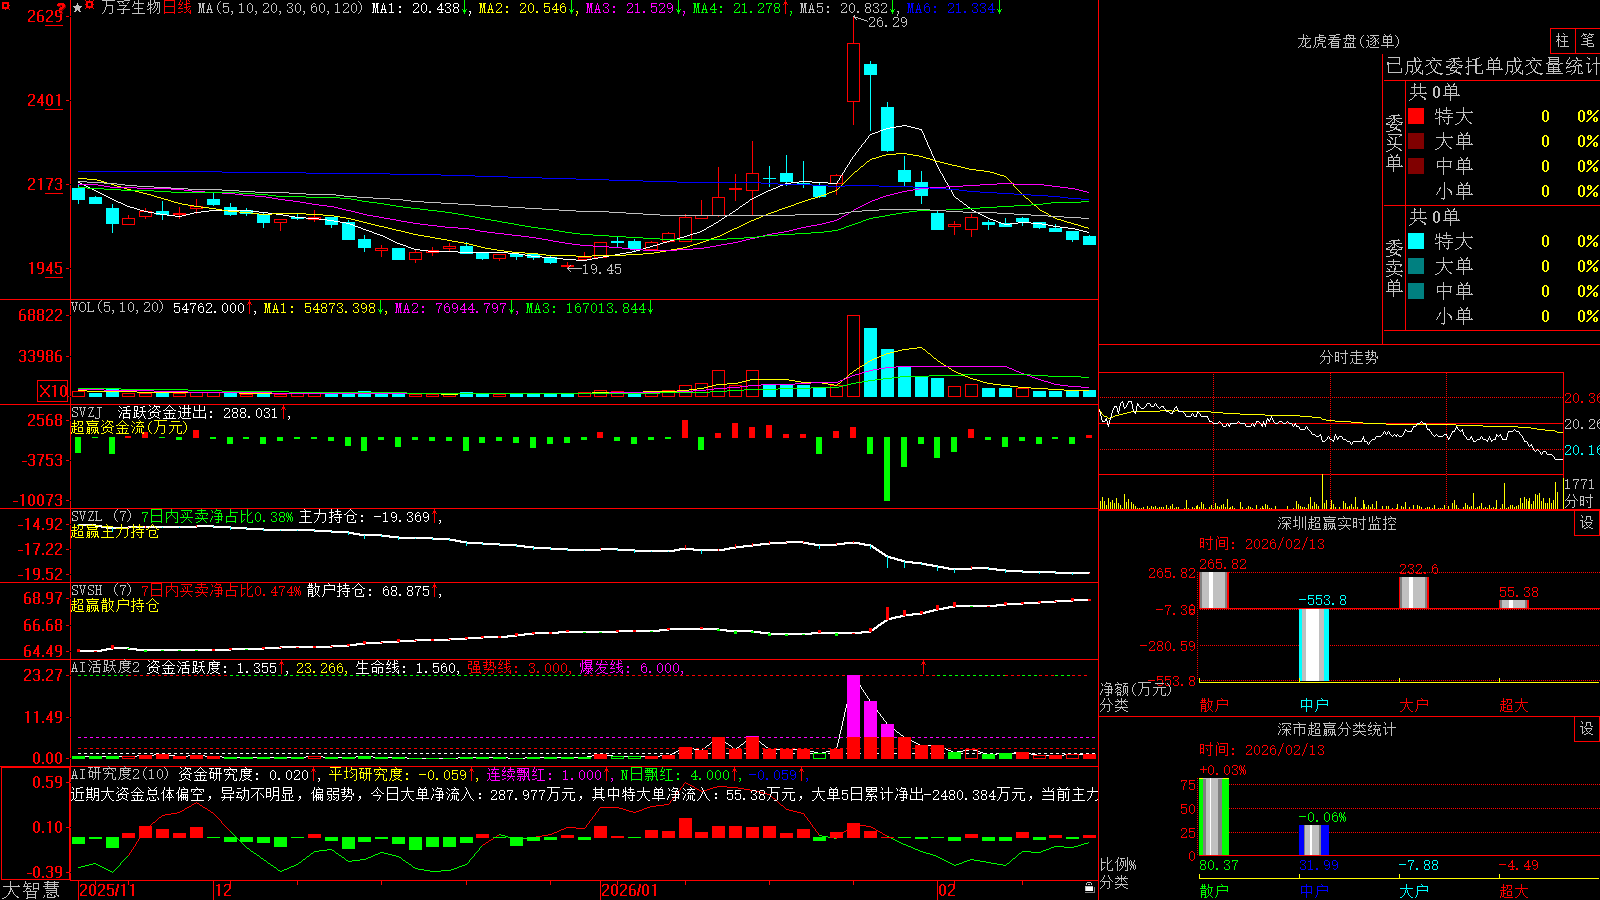Click the red 特大 buy order swatch
Screen dimensions: 1600x900
[x=1416, y=116]
